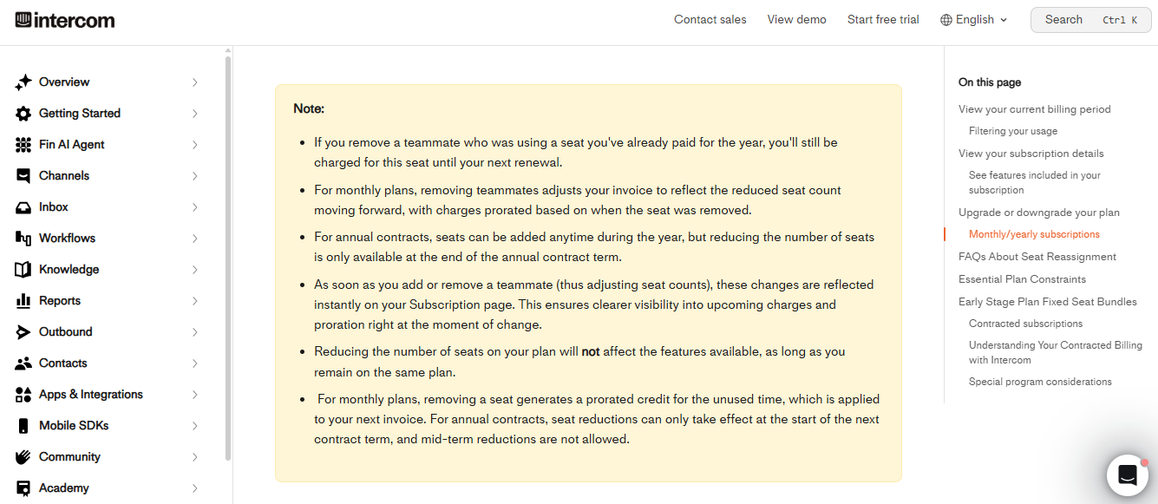Image resolution: width=1158 pixels, height=504 pixels.
Task: Expand the Apps & Integrations chevron
Action: pos(195,395)
